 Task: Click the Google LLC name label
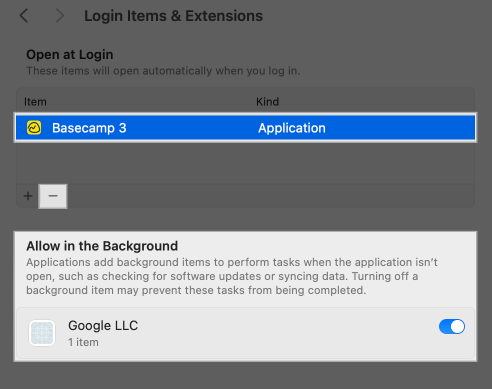click(x=103, y=325)
